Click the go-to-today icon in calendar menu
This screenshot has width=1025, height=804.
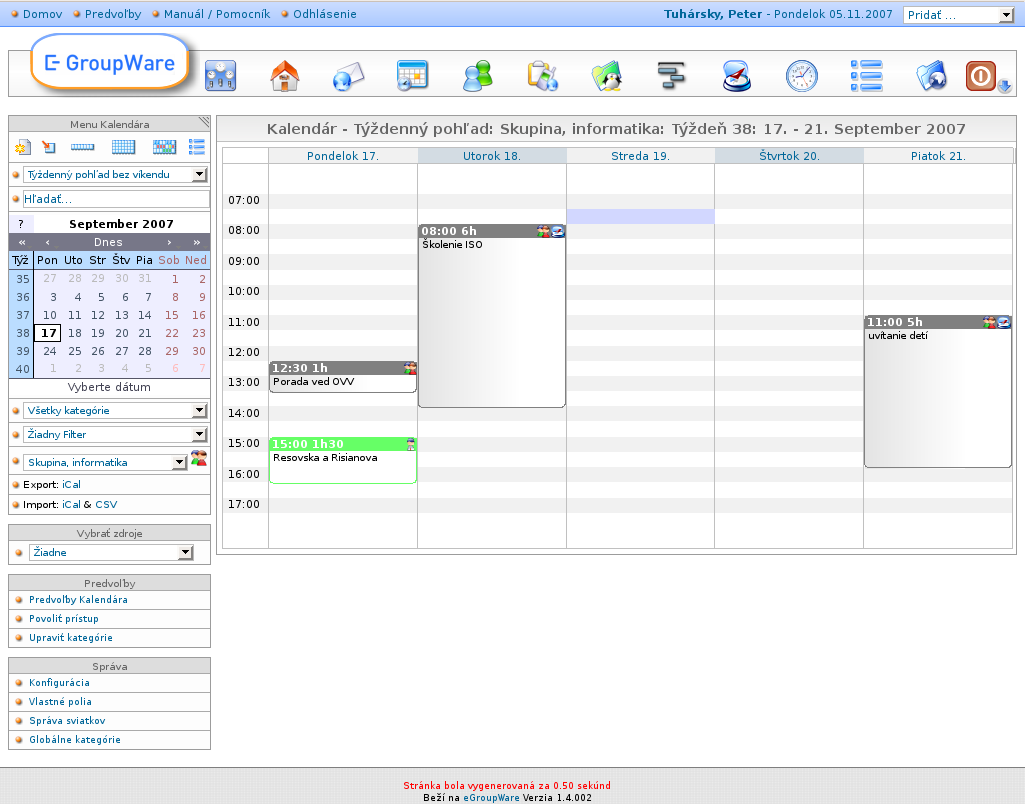tap(49, 147)
